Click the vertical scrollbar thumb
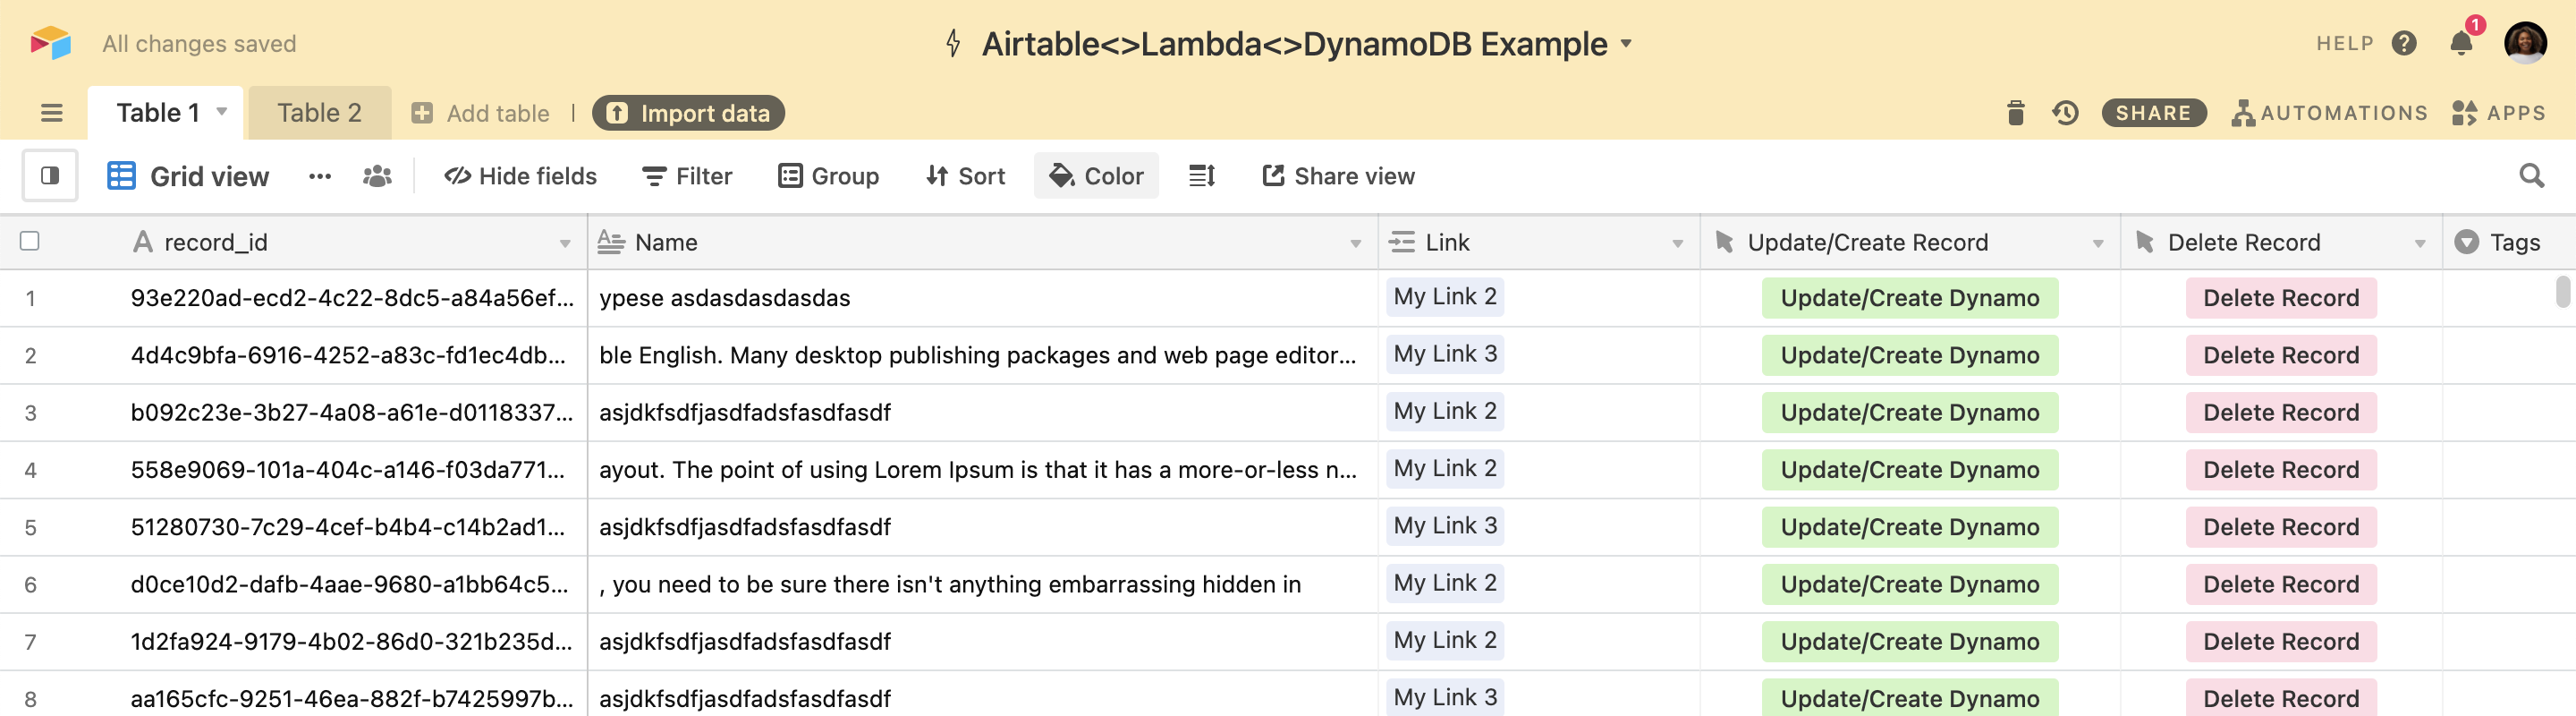Image resolution: width=2576 pixels, height=716 pixels. (2562, 292)
